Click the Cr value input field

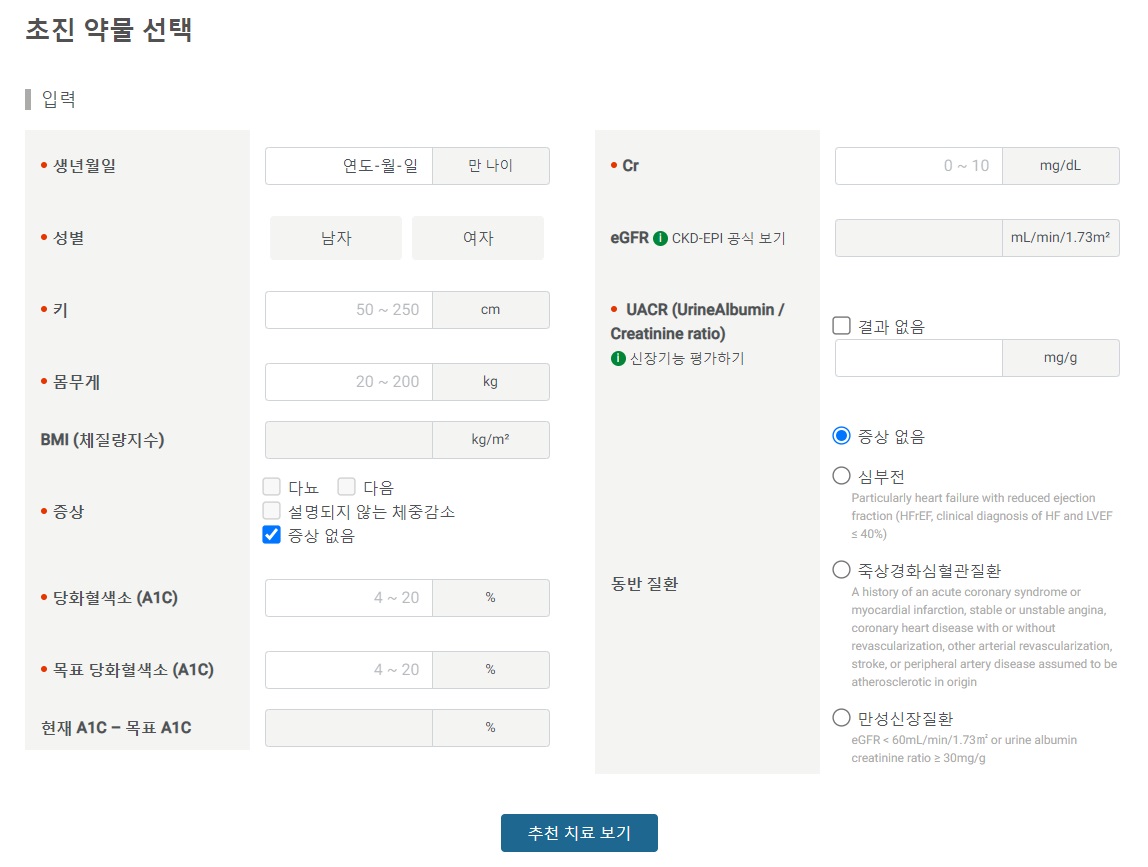[x=917, y=166]
